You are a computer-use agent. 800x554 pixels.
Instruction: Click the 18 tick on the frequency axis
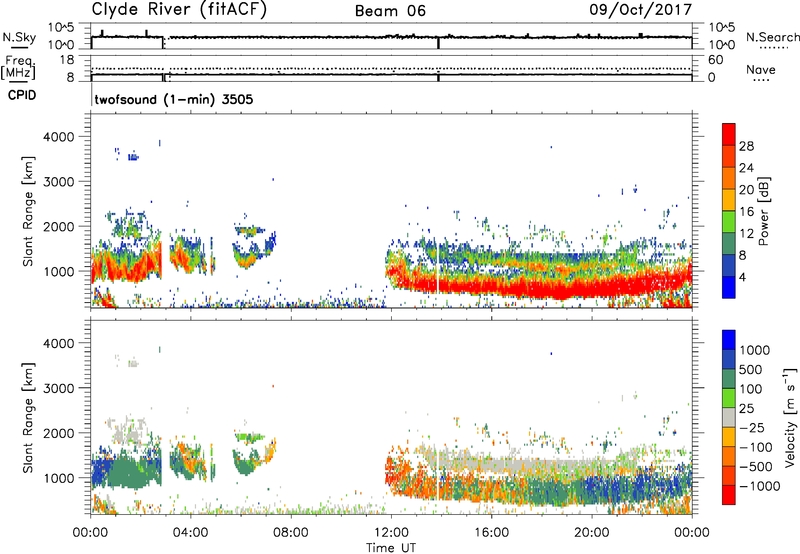pos(67,60)
